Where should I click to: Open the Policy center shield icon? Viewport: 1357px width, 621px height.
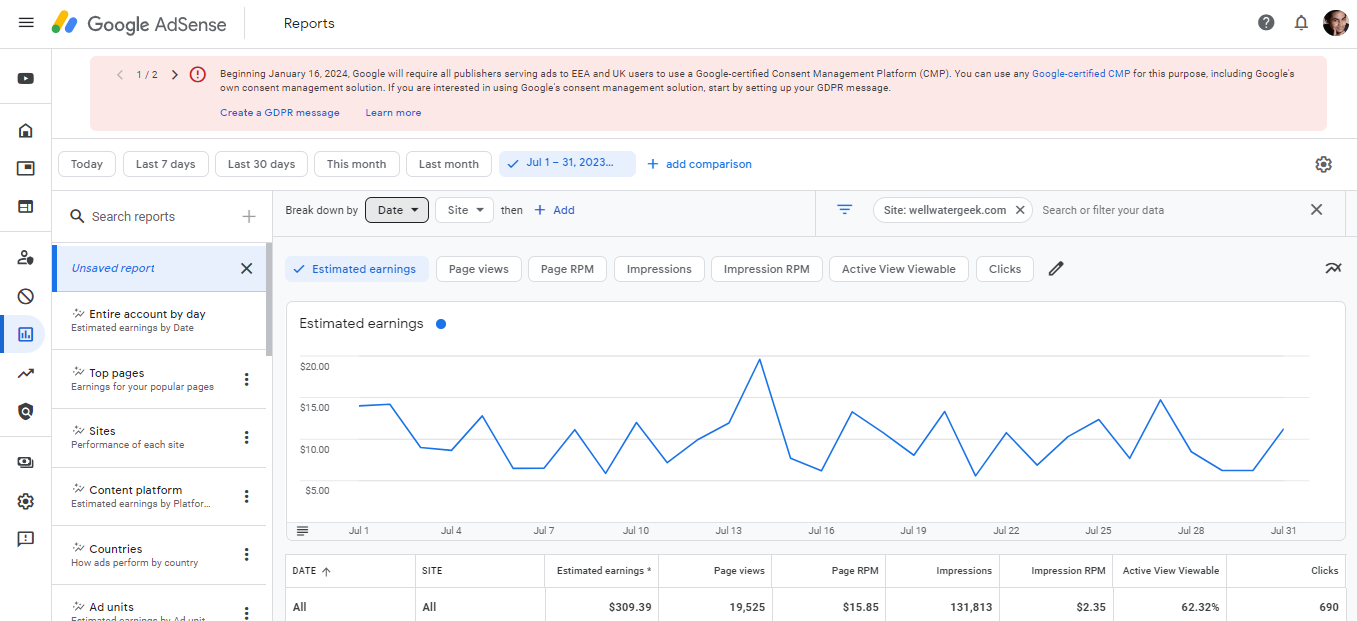(x=26, y=411)
